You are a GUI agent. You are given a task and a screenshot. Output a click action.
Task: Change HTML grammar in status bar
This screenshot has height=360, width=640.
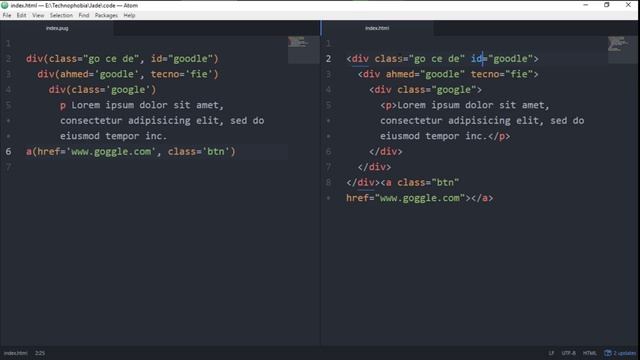(589, 353)
